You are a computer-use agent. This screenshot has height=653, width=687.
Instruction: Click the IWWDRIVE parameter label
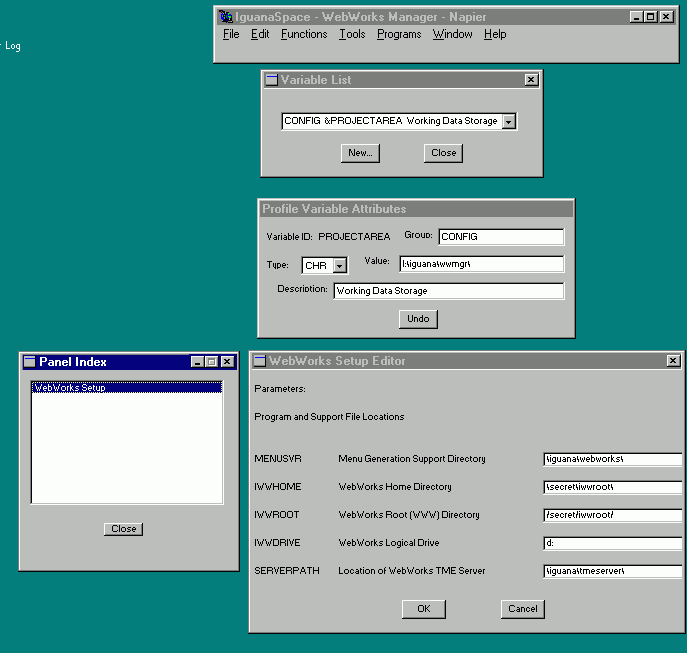point(277,543)
